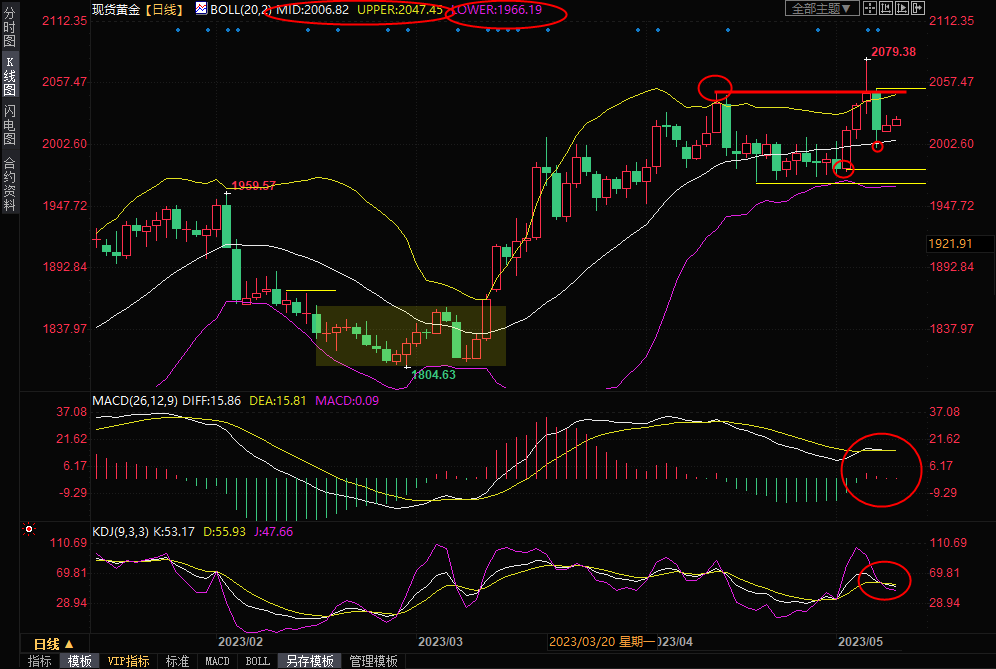Click the compress chart left icon
The image size is (996, 669).
coord(886,8)
